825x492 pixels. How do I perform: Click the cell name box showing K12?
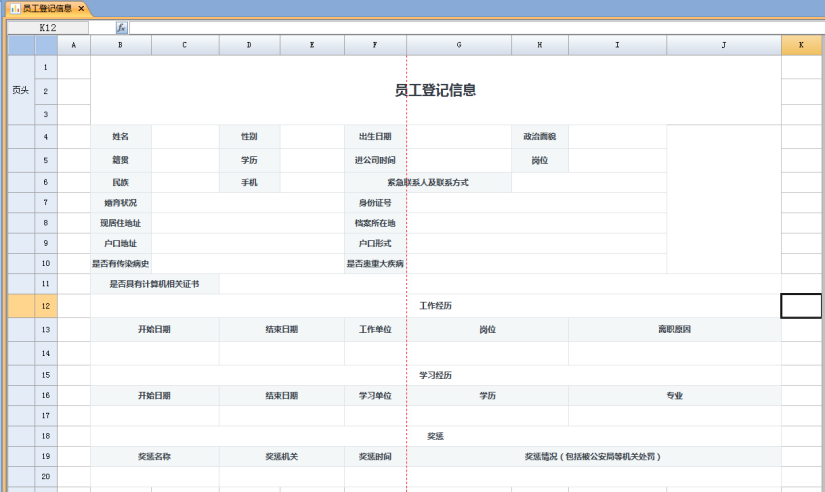tap(50, 28)
